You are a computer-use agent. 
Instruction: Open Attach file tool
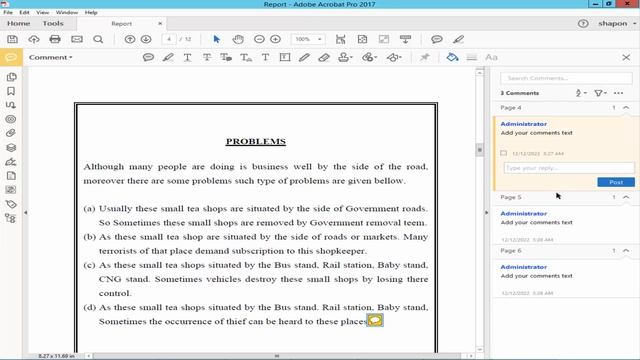tap(369, 58)
